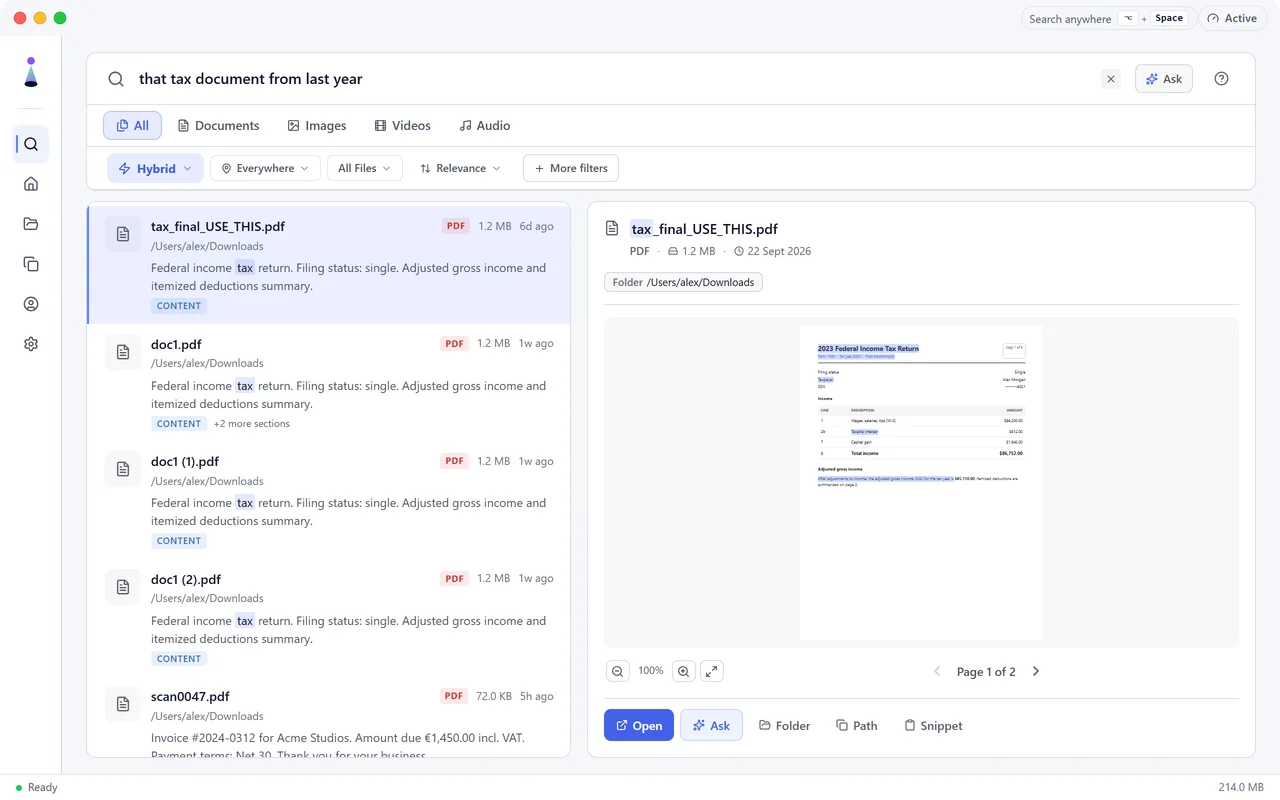Open the 'Search anywhere' shortcut field
Screen dimensions: 1280x800
click(x=1107, y=18)
